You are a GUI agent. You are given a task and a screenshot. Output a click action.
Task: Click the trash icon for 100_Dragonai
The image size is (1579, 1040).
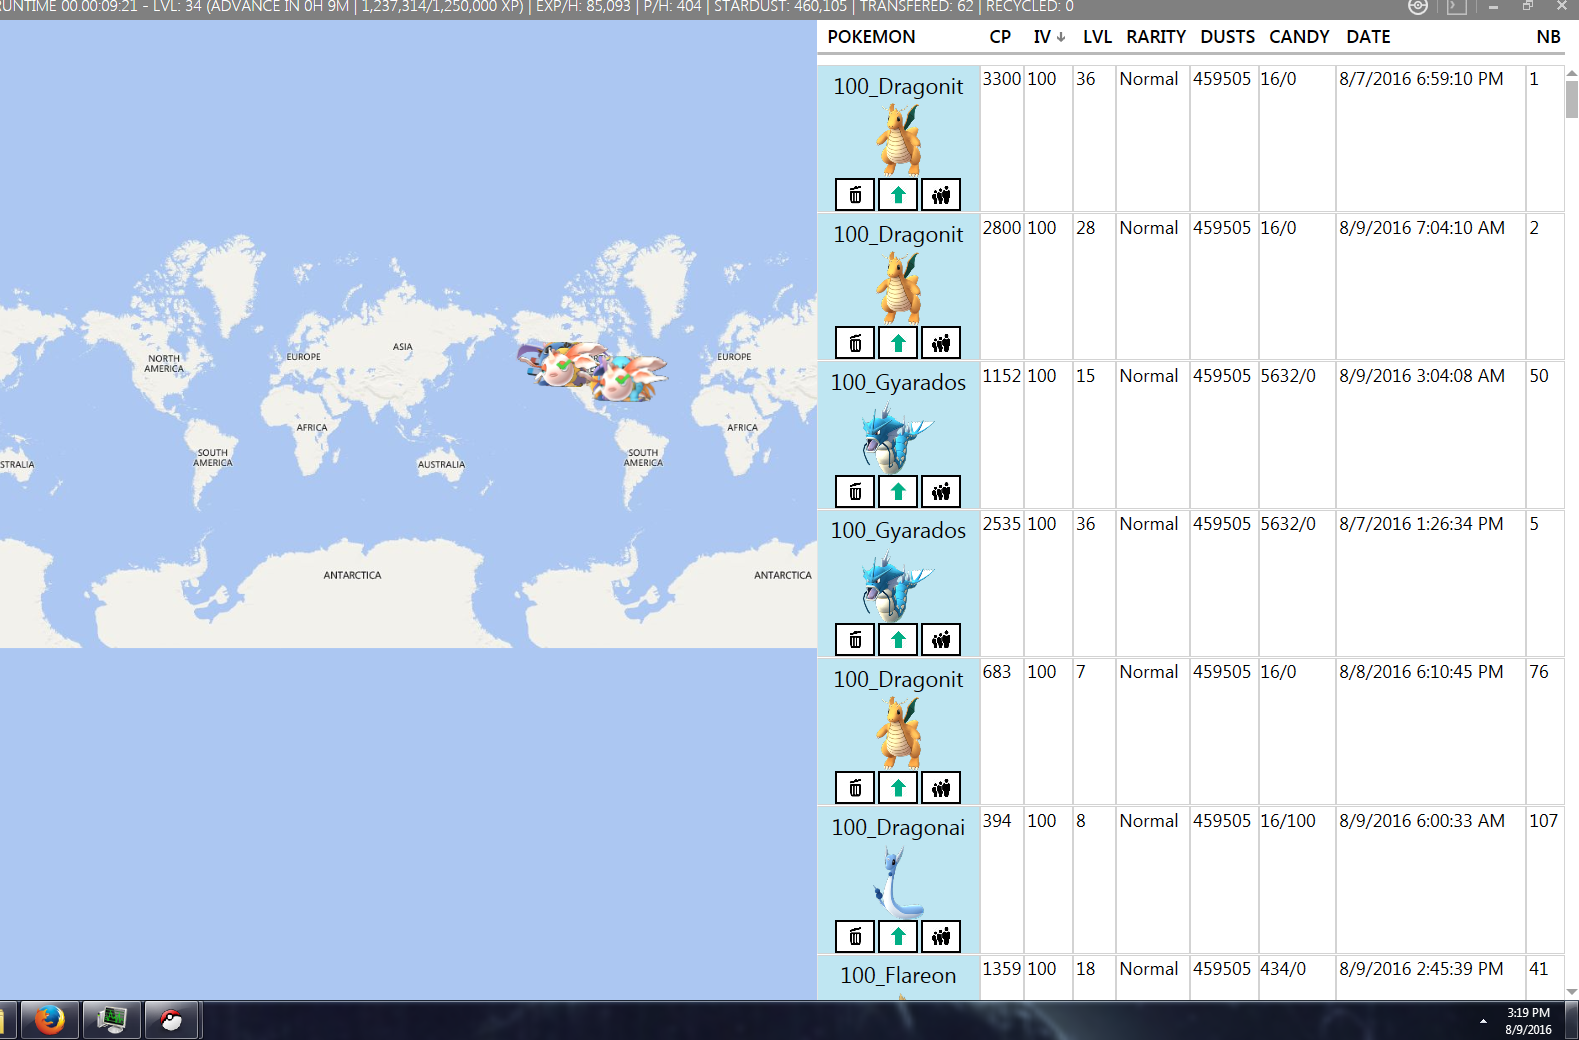pos(855,936)
